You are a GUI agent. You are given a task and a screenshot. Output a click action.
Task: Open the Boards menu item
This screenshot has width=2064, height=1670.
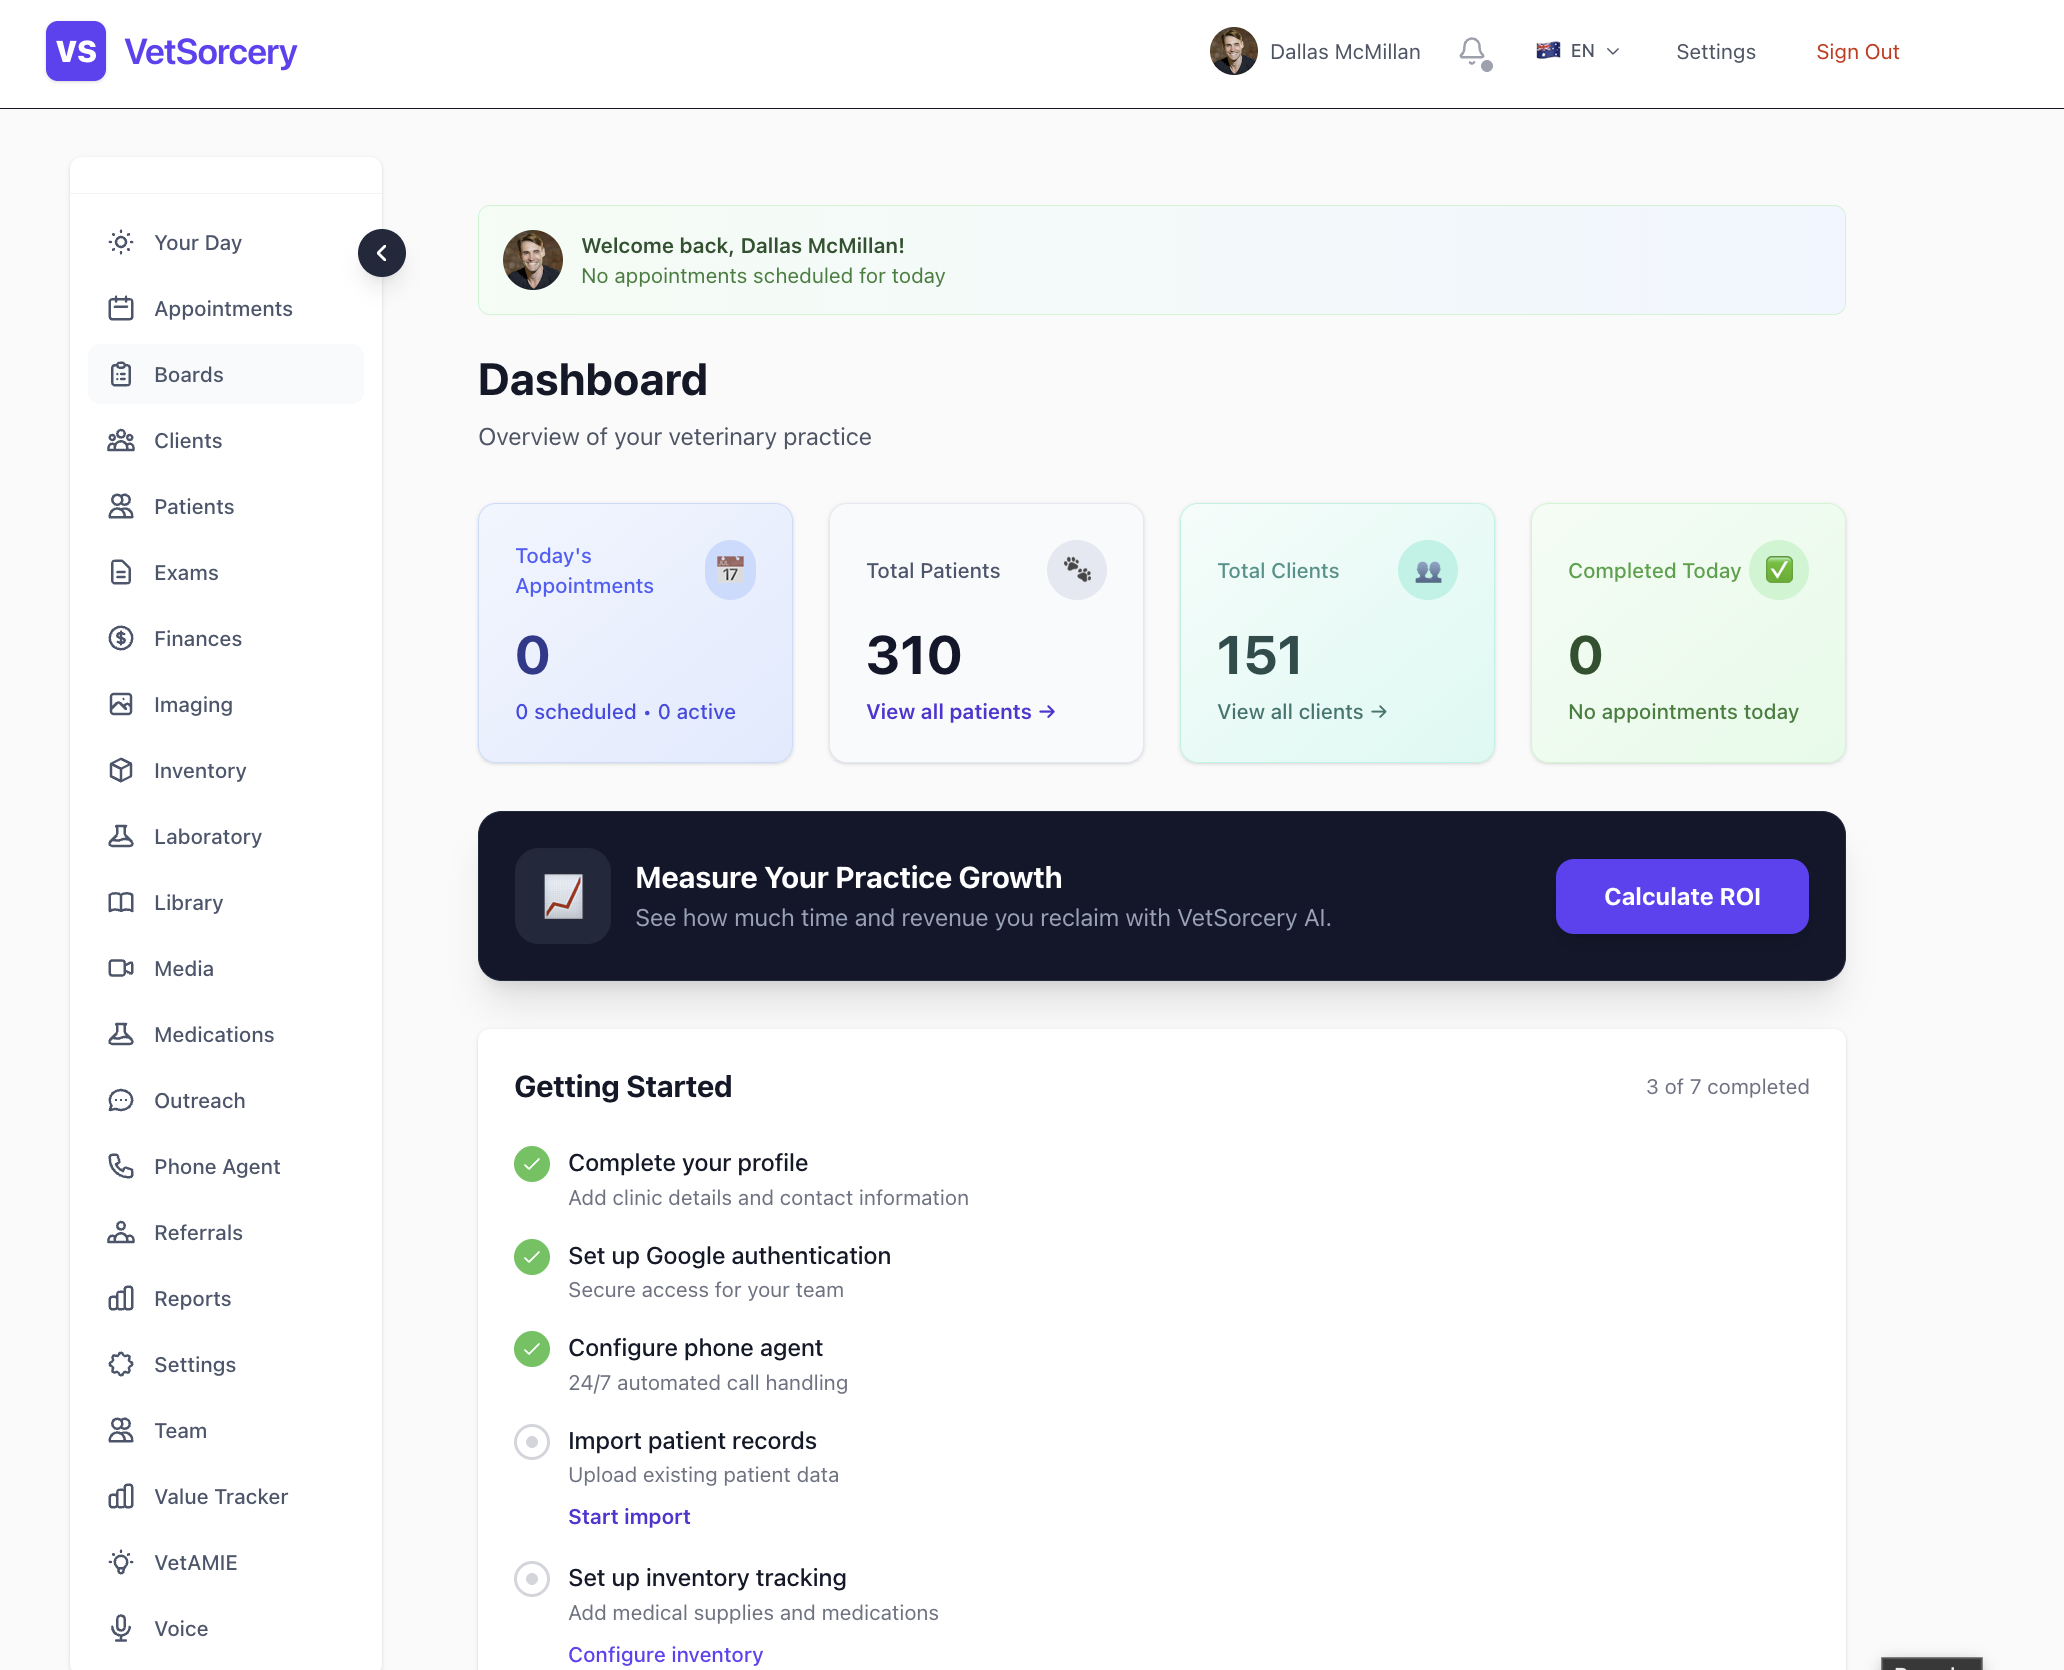click(x=189, y=374)
